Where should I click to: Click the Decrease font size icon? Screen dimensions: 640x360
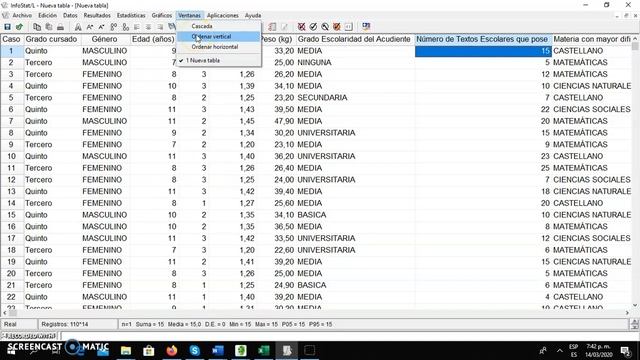click(102, 27)
